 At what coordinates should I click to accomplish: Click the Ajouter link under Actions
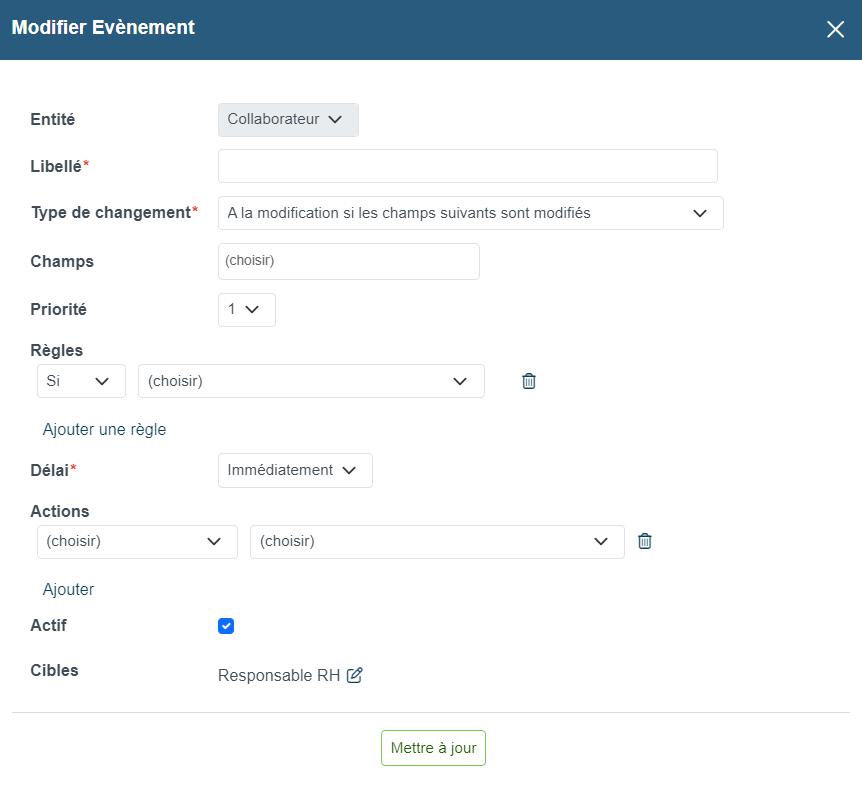pyautogui.click(x=68, y=589)
